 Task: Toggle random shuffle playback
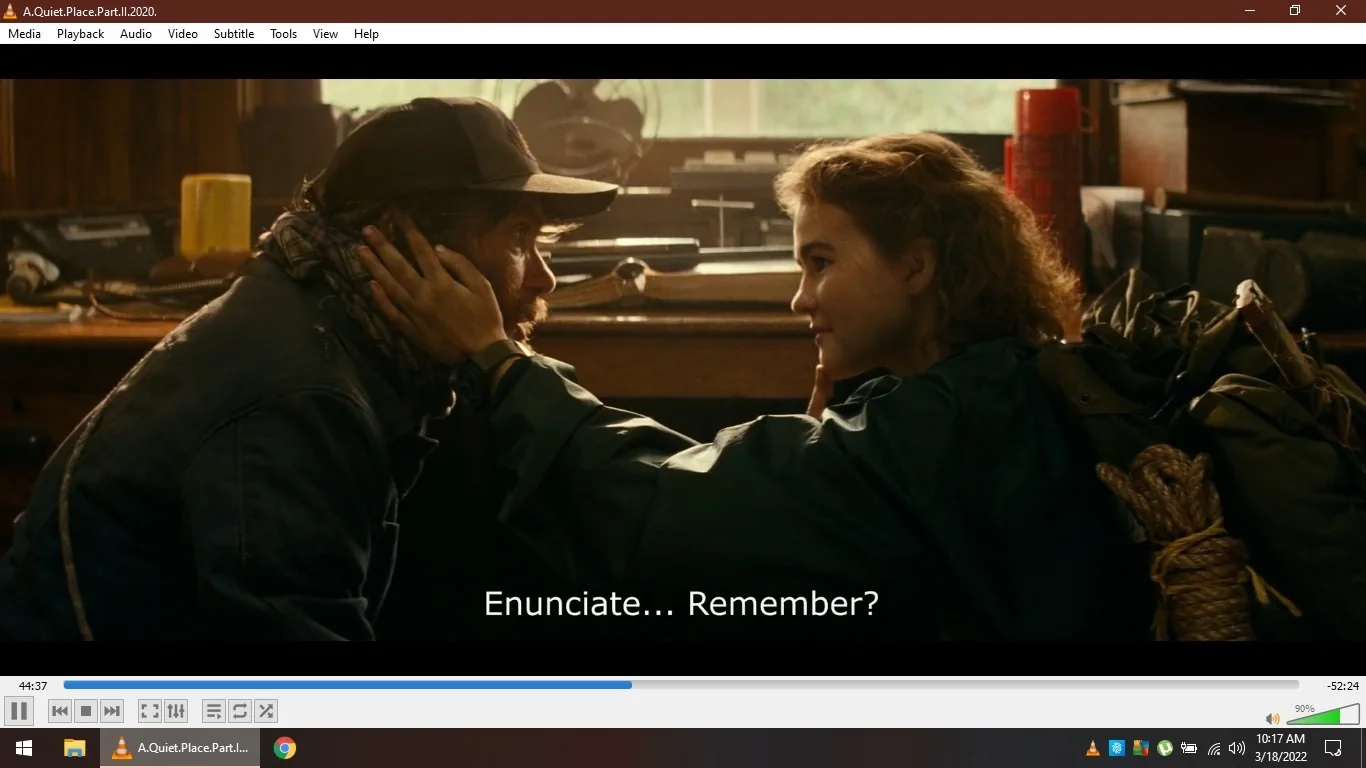pyautogui.click(x=266, y=711)
